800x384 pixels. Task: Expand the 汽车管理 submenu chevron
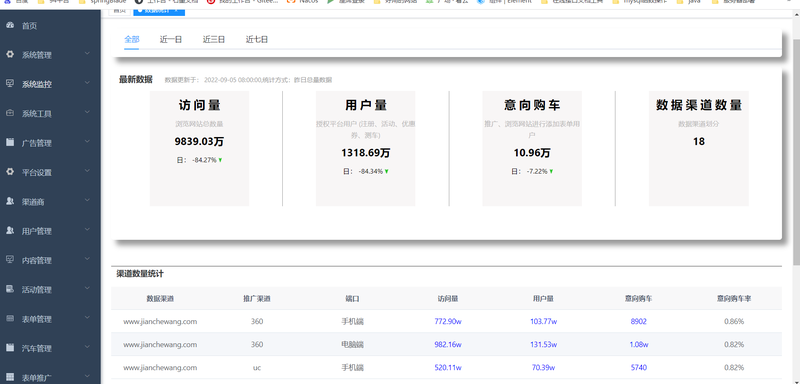coord(87,347)
